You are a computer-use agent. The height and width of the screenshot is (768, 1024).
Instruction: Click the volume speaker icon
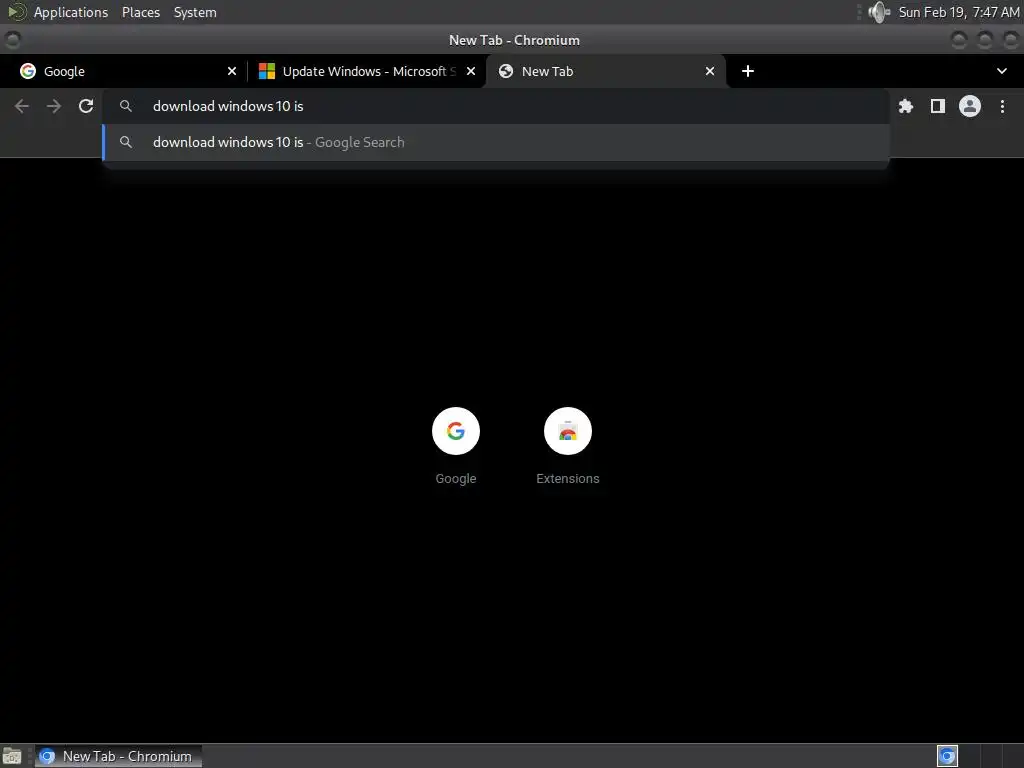[879, 12]
